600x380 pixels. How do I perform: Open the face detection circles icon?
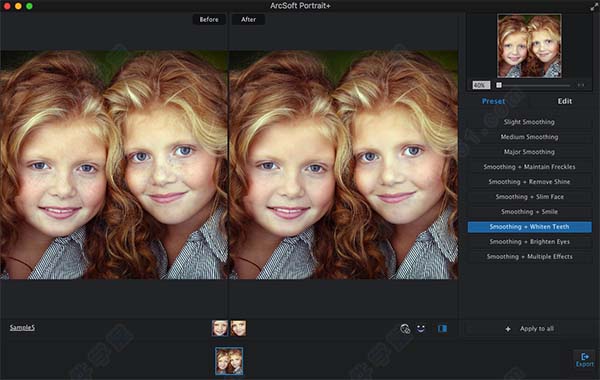click(x=405, y=328)
